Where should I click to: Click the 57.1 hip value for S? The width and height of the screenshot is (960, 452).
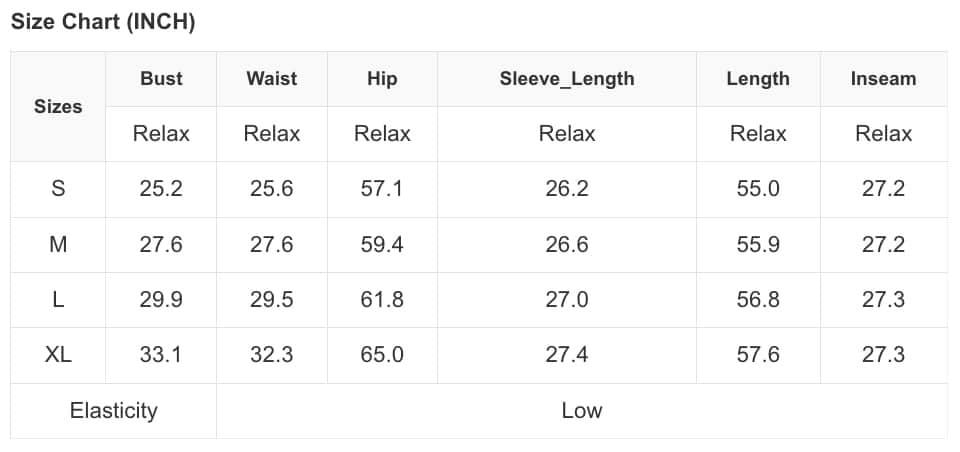click(x=382, y=189)
